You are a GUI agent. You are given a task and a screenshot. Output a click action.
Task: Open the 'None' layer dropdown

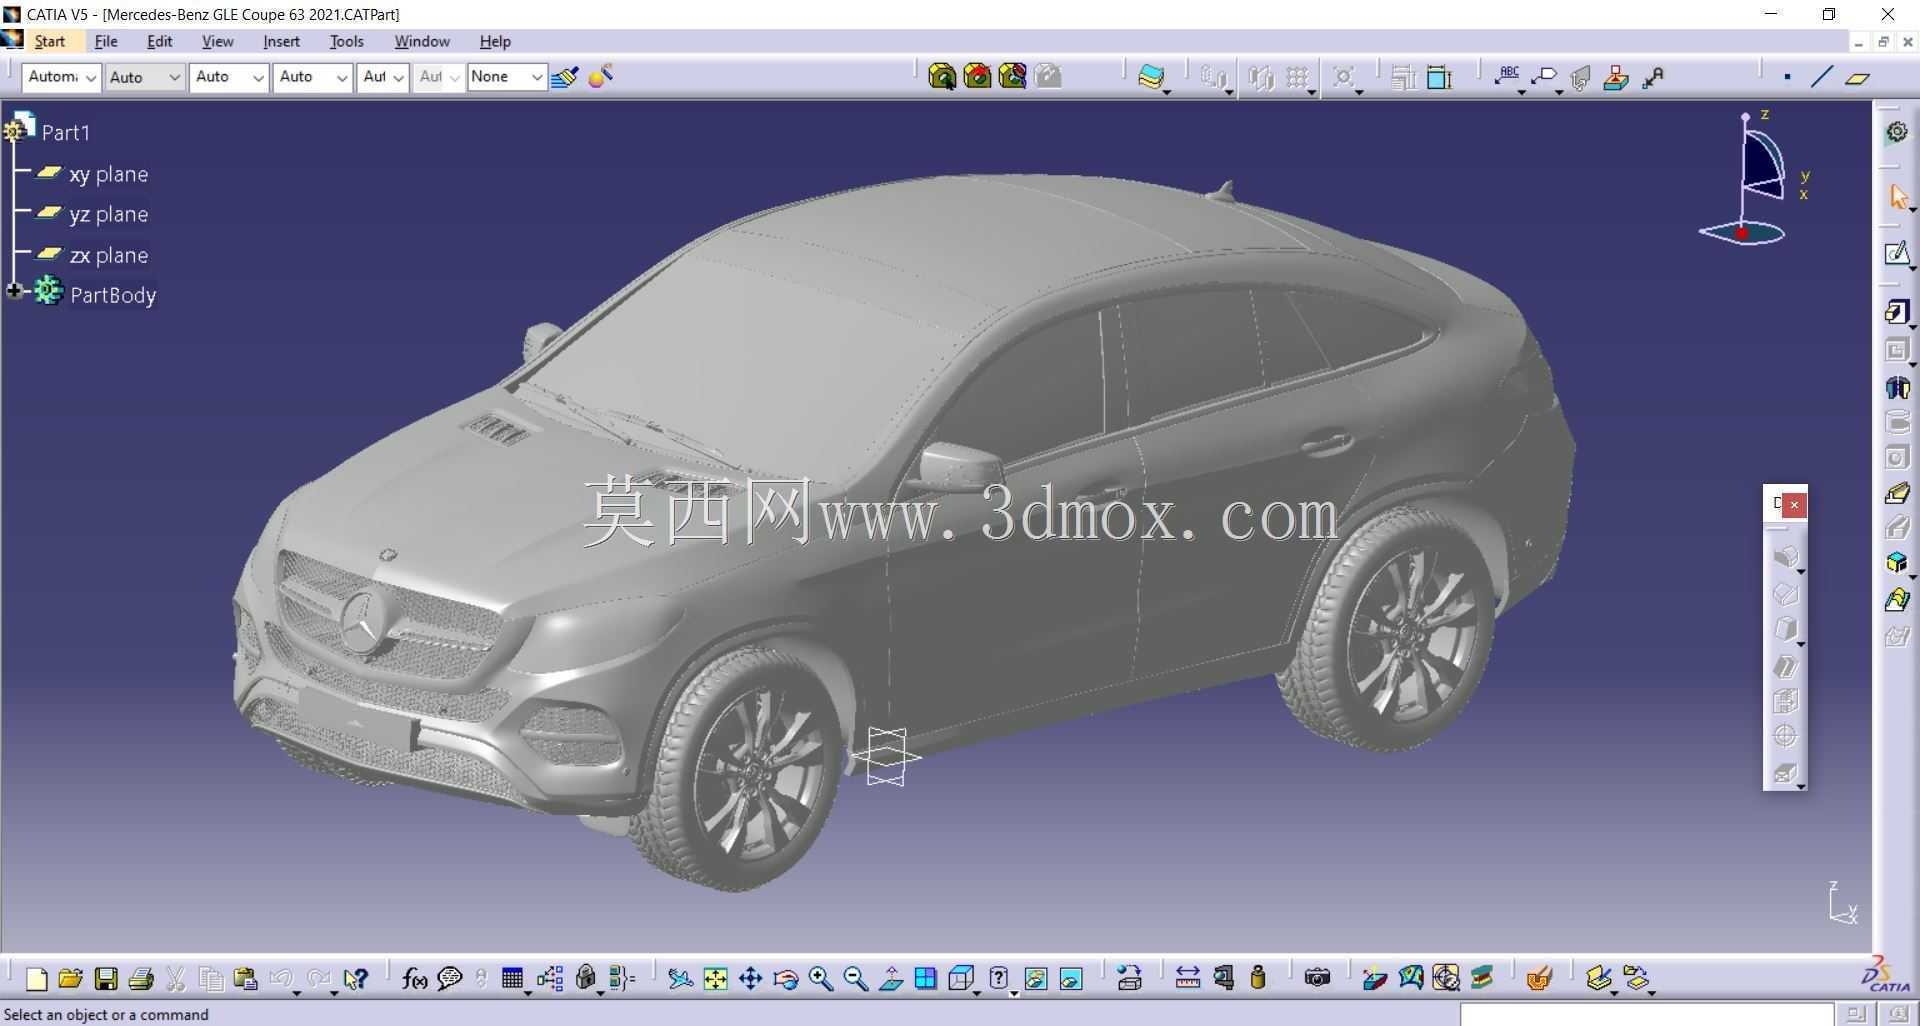[507, 77]
